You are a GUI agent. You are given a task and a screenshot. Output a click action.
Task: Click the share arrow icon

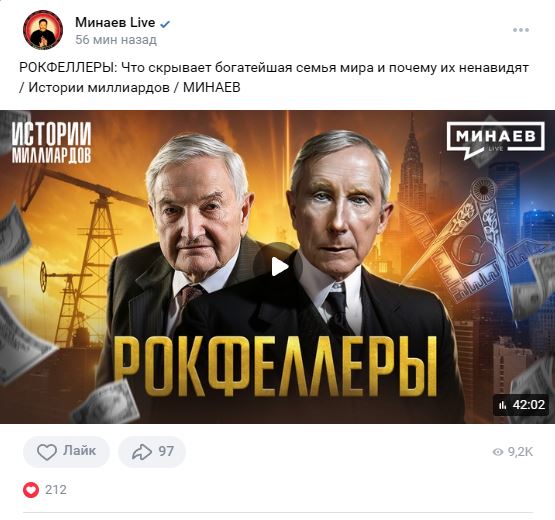(142, 452)
